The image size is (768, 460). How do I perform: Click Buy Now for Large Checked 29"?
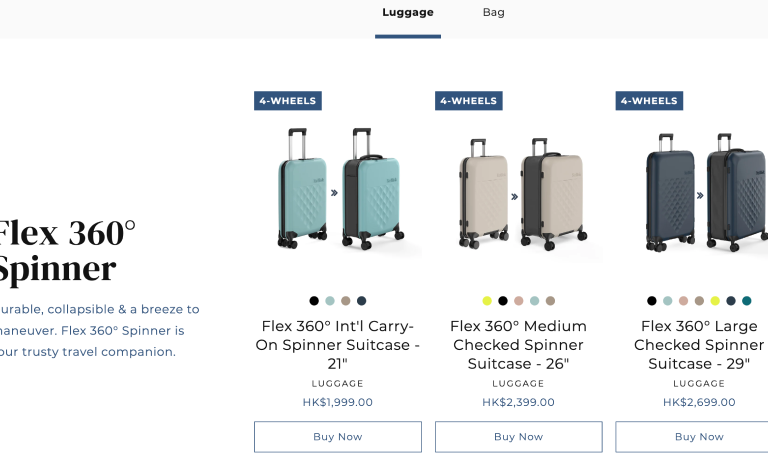click(699, 437)
